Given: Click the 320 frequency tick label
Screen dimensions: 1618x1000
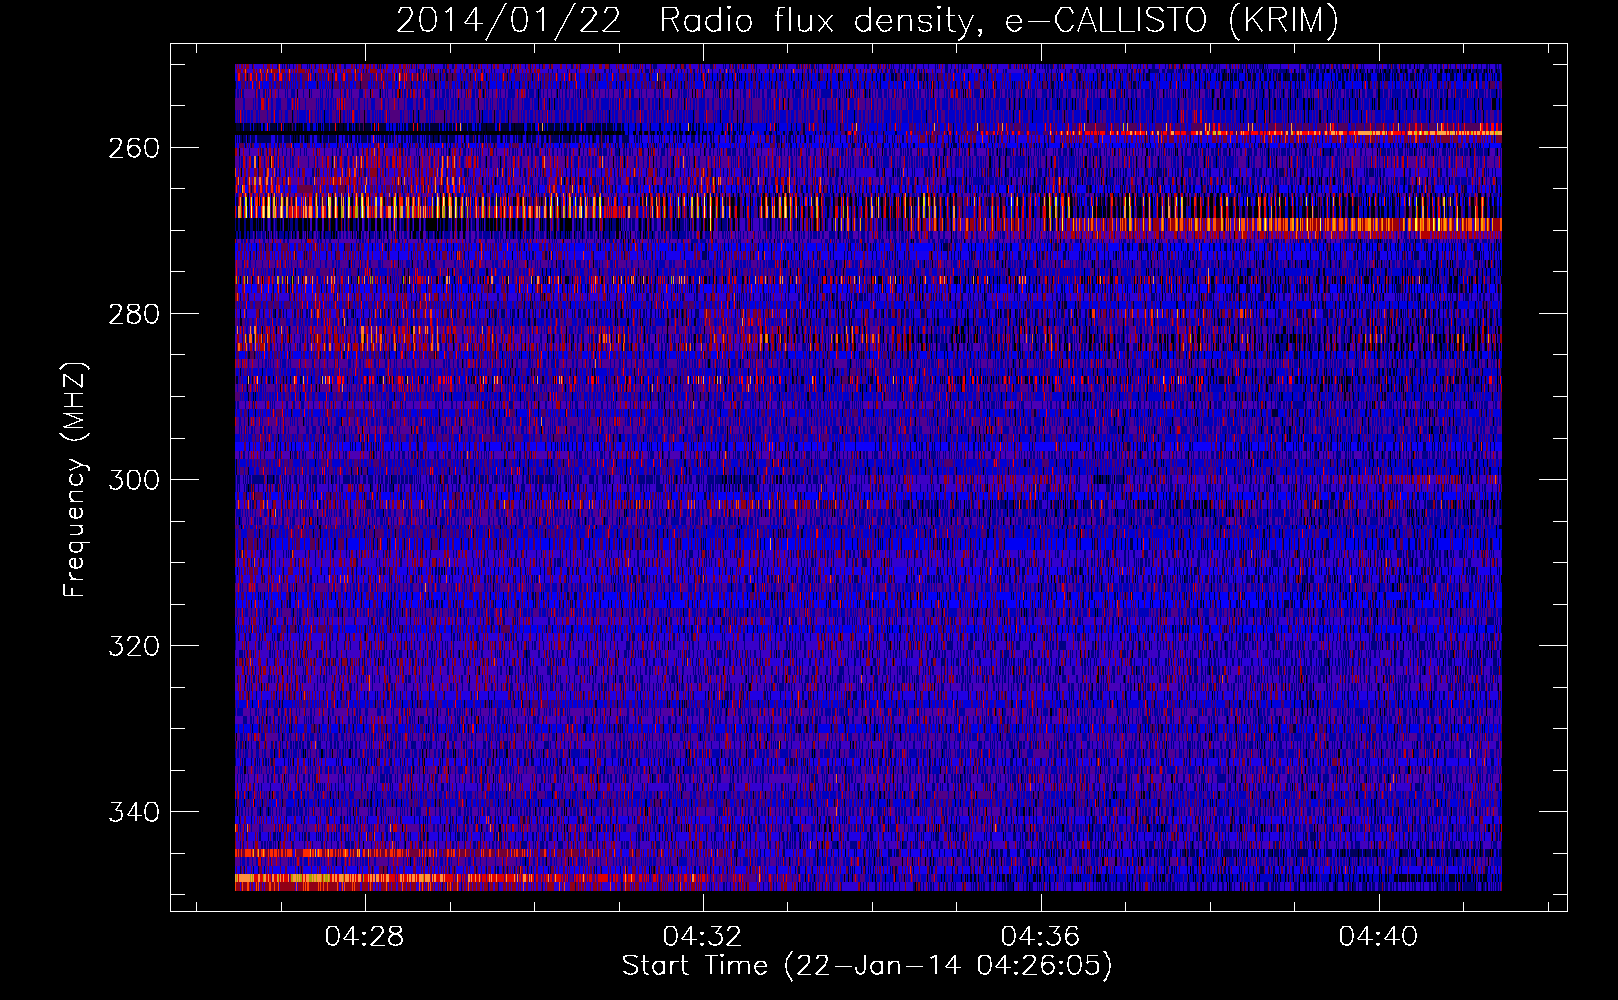Looking at the screenshot, I should (x=133, y=646).
